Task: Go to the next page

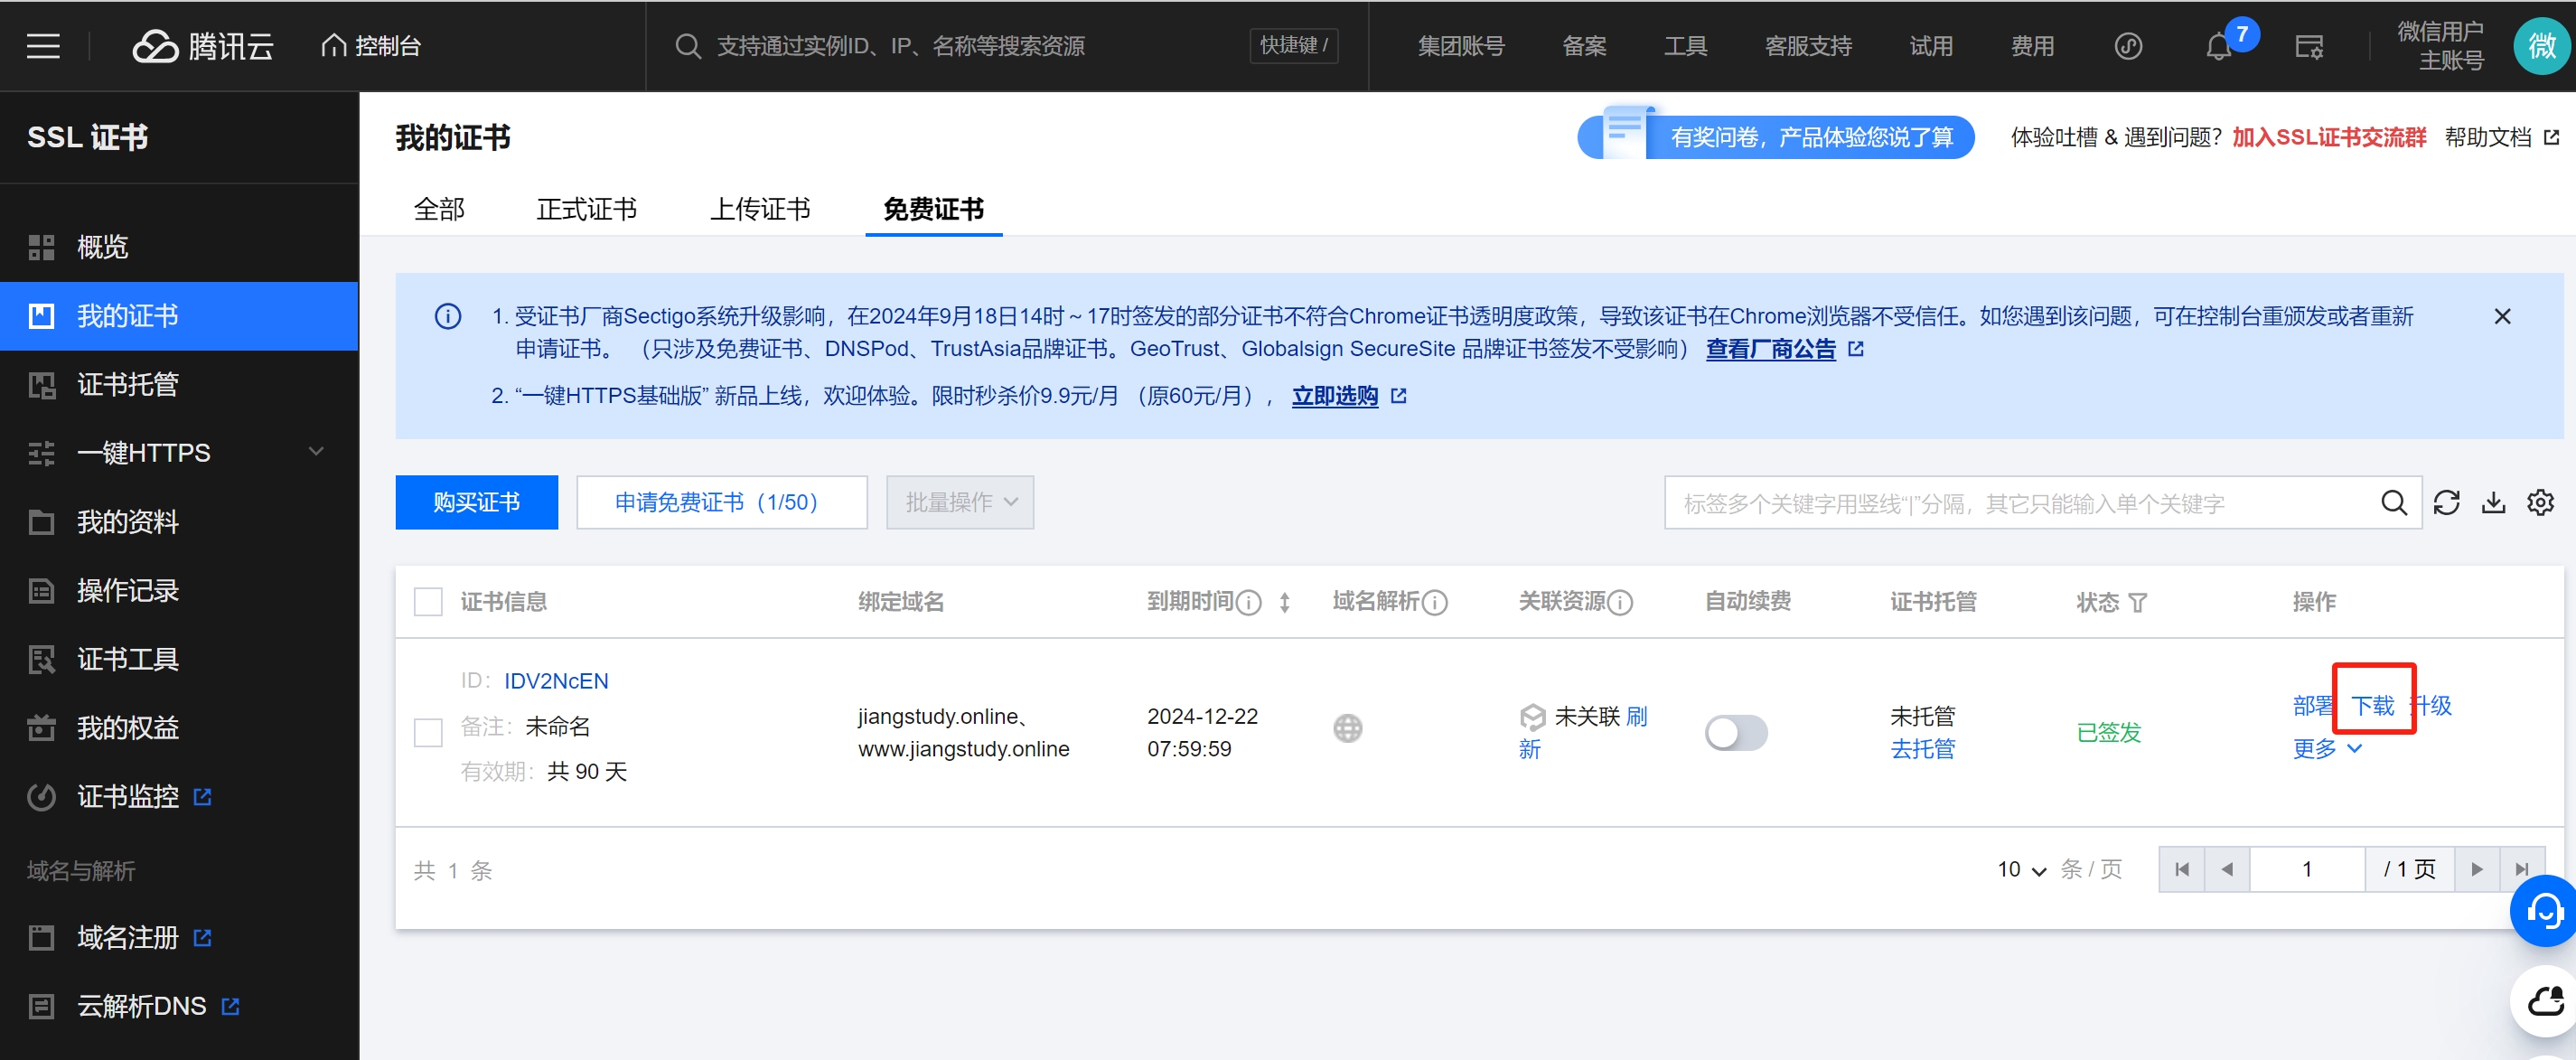Action: (x=2476, y=870)
